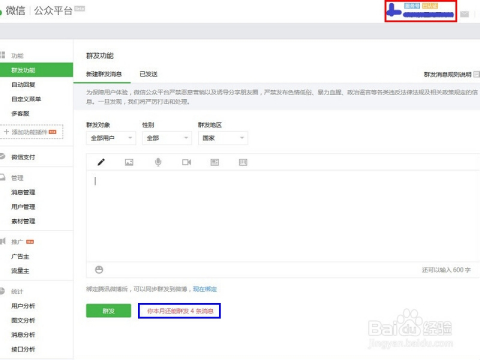Image resolution: width=480 pixels, height=360 pixels.
Task: Open 广告主 in the sidebar
Action: coord(20,256)
